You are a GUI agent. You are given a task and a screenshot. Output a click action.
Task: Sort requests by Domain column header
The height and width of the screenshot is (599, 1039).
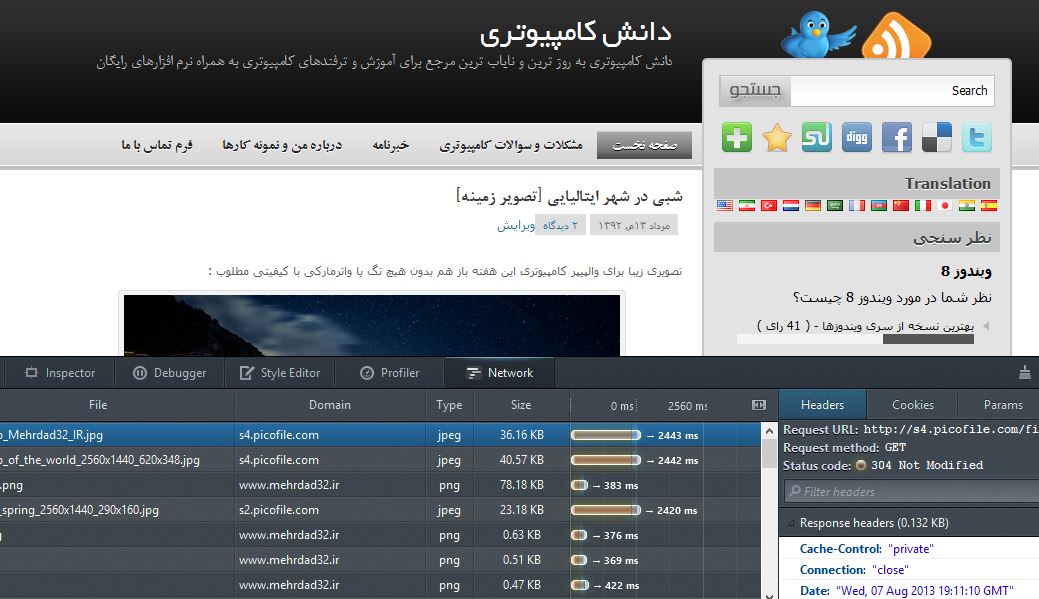point(329,405)
